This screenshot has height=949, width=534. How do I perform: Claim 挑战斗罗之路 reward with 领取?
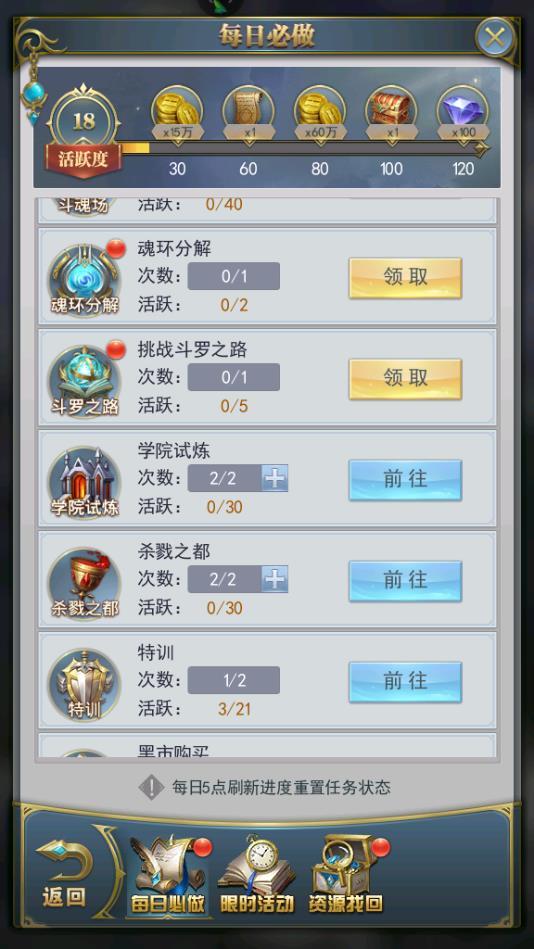405,379
